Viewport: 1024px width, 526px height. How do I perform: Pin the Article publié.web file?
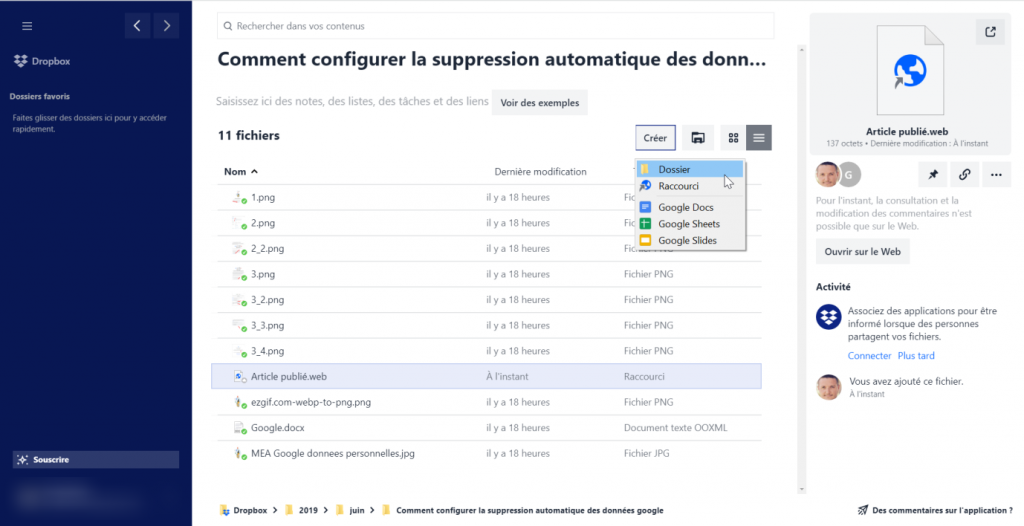coord(933,175)
